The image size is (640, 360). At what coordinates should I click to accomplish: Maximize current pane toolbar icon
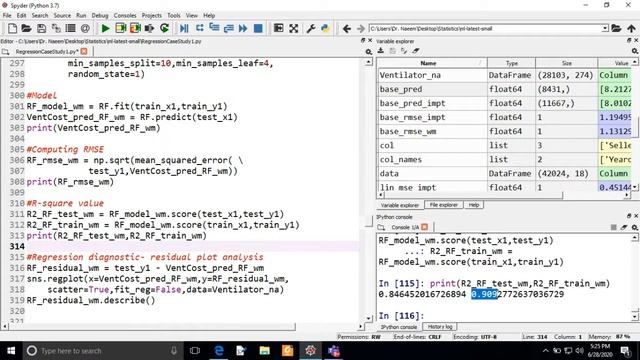click(x=278, y=29)
